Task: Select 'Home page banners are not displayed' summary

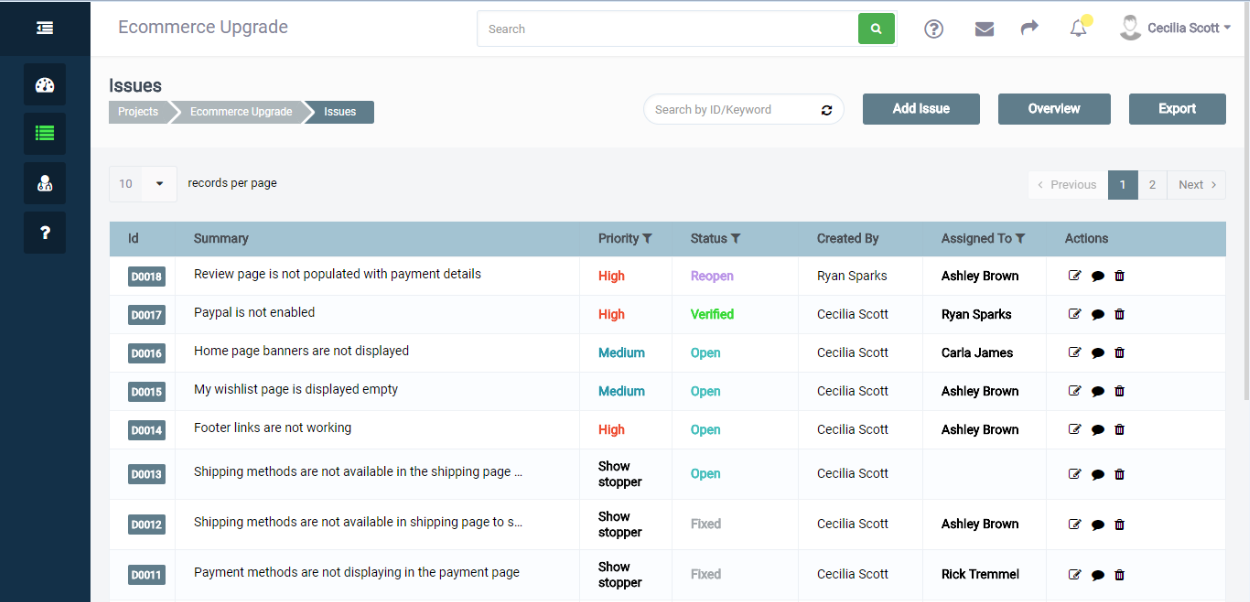Action: [x=301, y=351]
